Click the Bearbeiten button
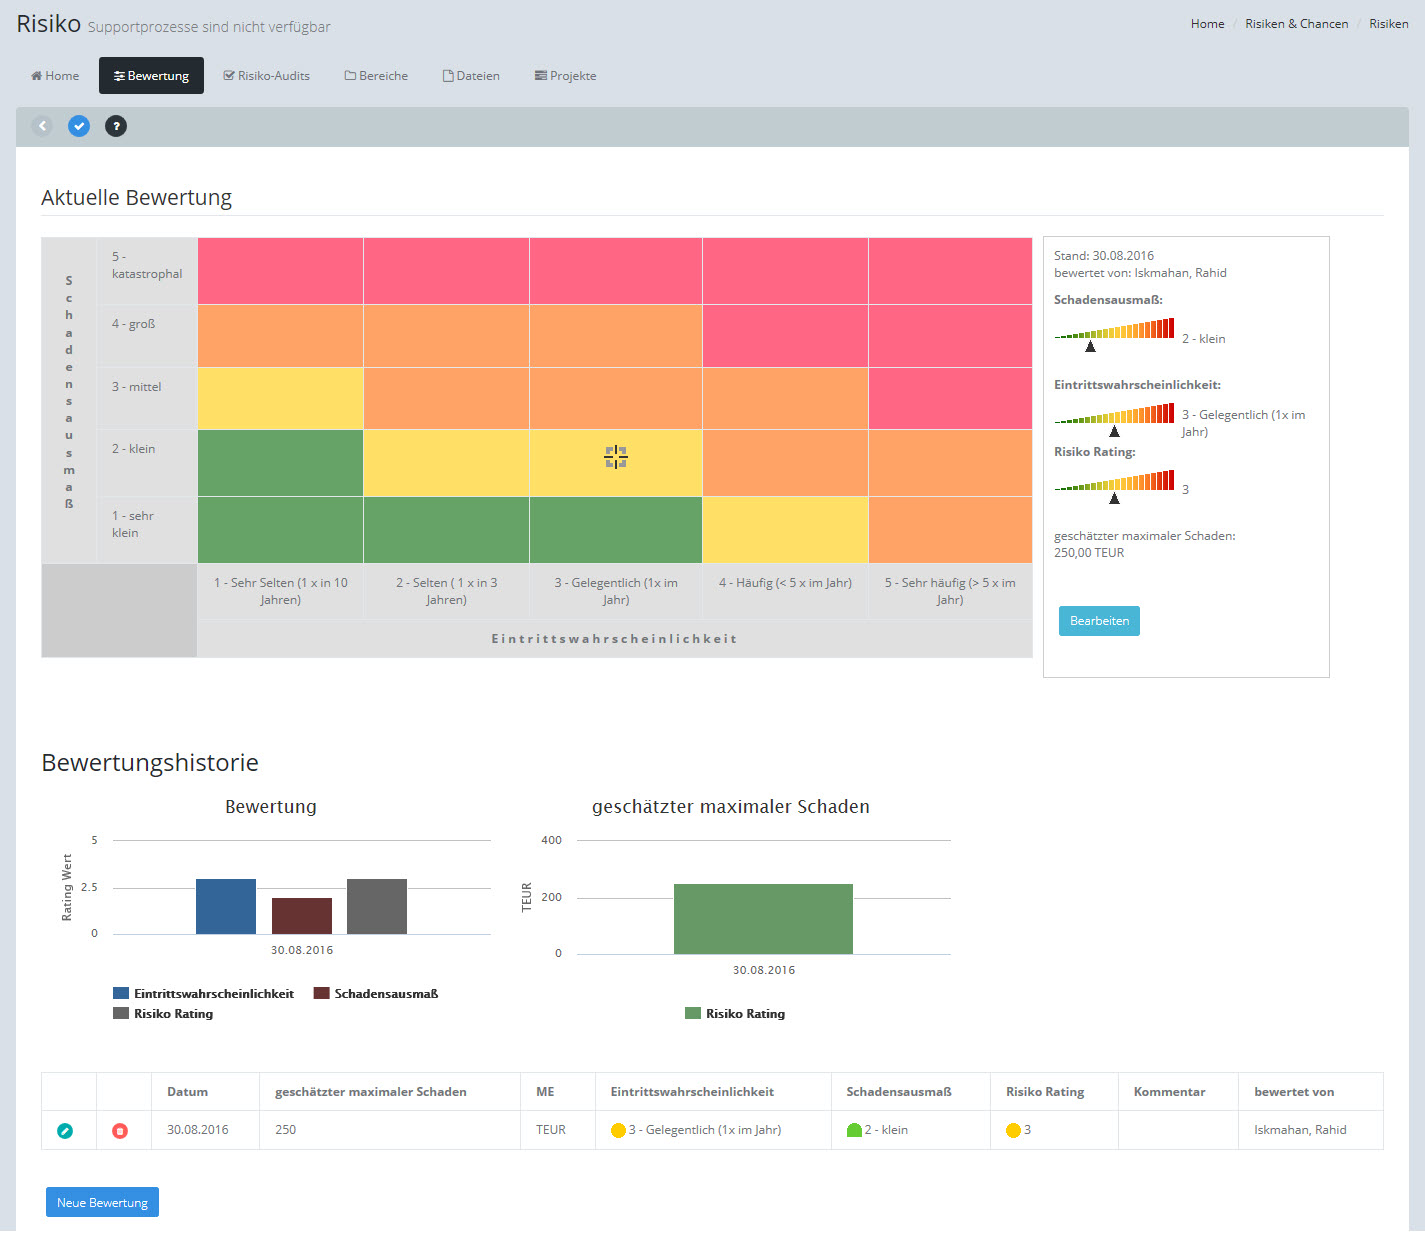This screenshot has height=1233, width=1425. (x=1099, y=621)
